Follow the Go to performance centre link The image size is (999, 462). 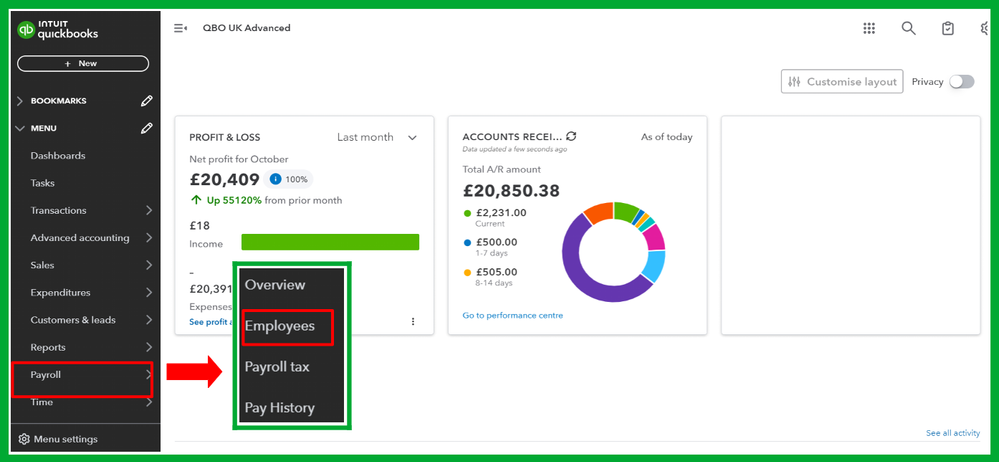[513, 315]
